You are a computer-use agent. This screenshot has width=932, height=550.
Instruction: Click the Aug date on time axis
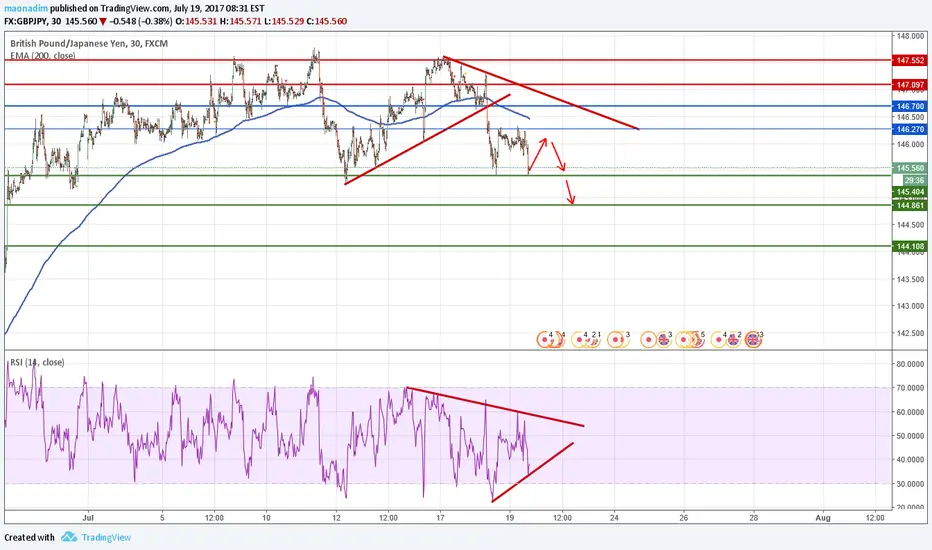823,518
